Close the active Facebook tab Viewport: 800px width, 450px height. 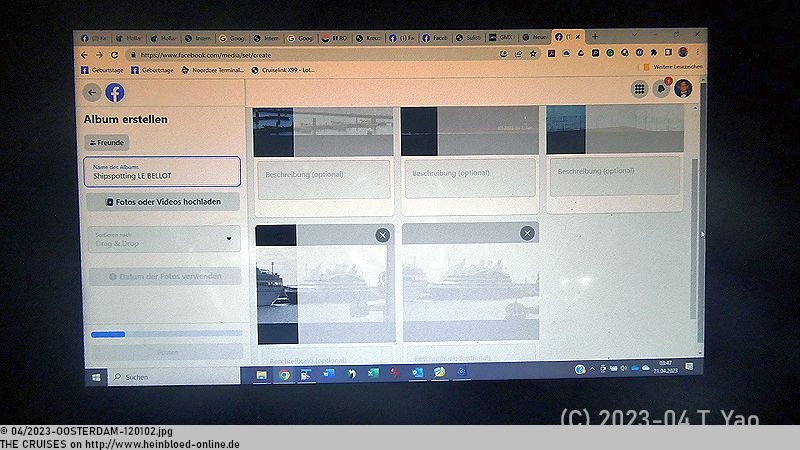tap(578, 37)
